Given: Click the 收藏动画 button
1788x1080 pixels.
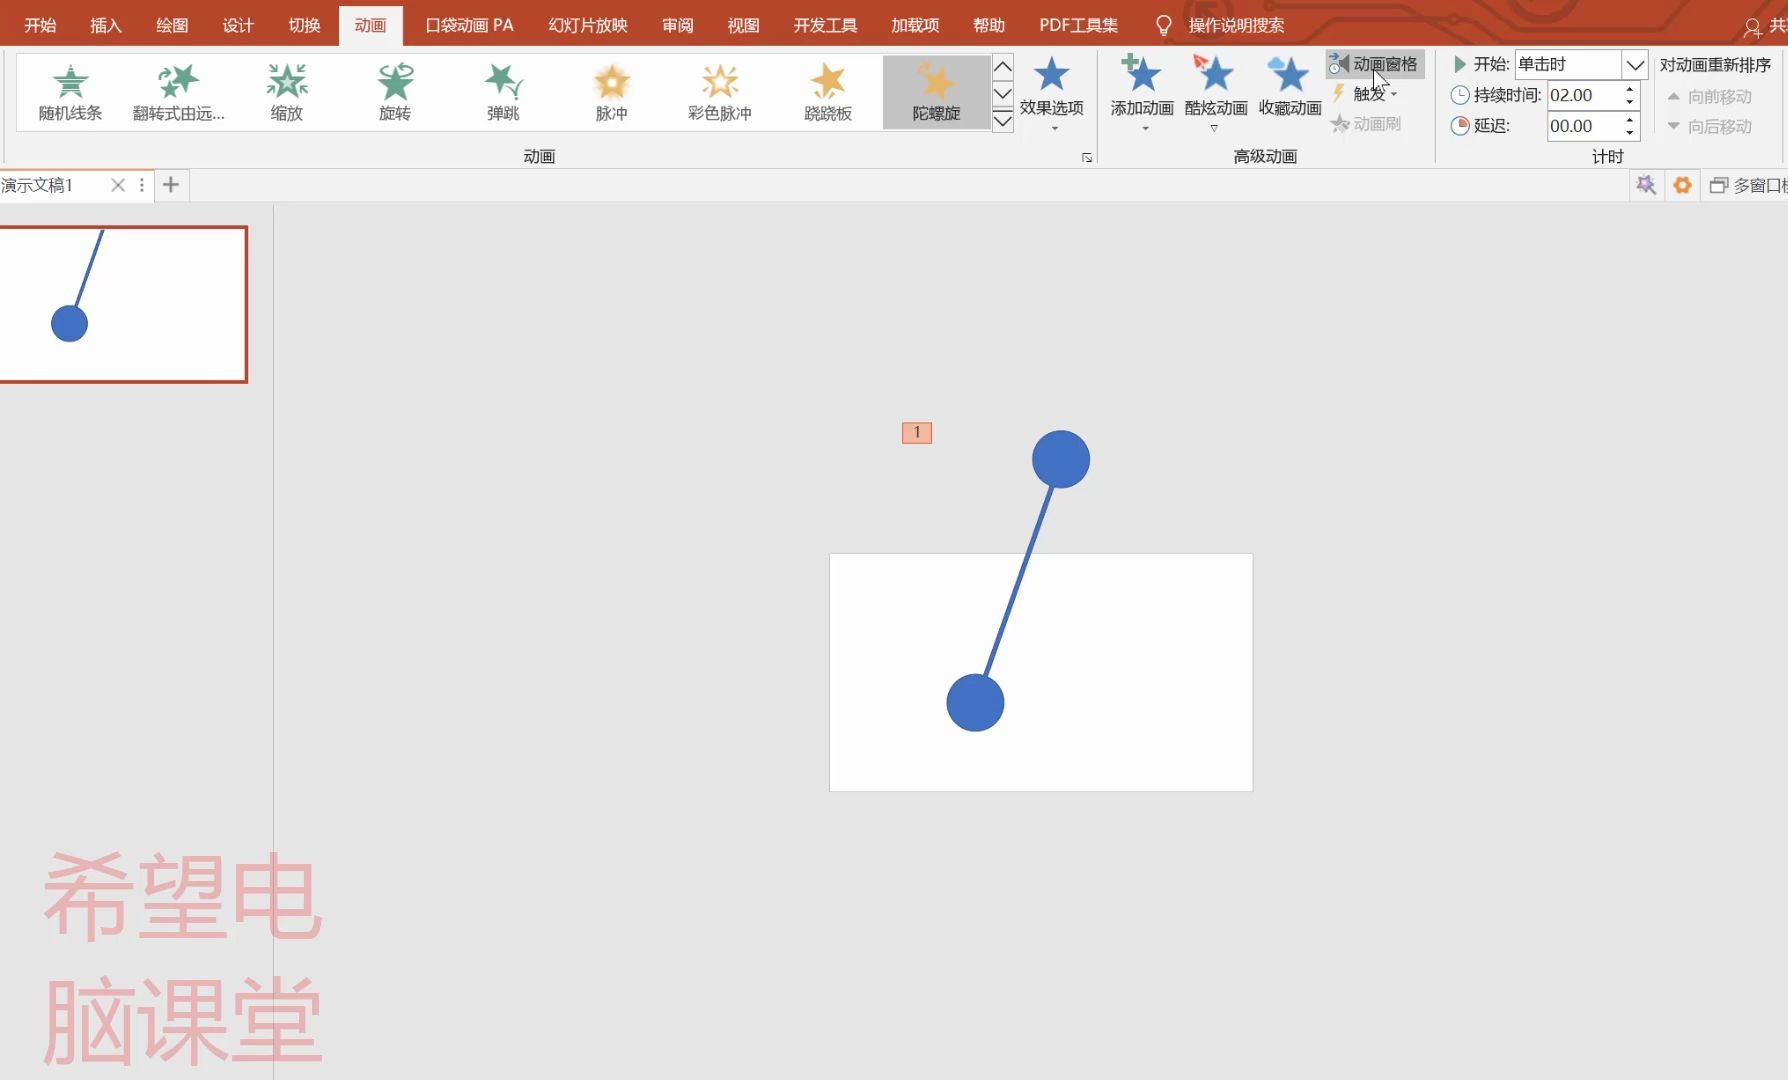Looking at the screenshot, I should 1290,88.
